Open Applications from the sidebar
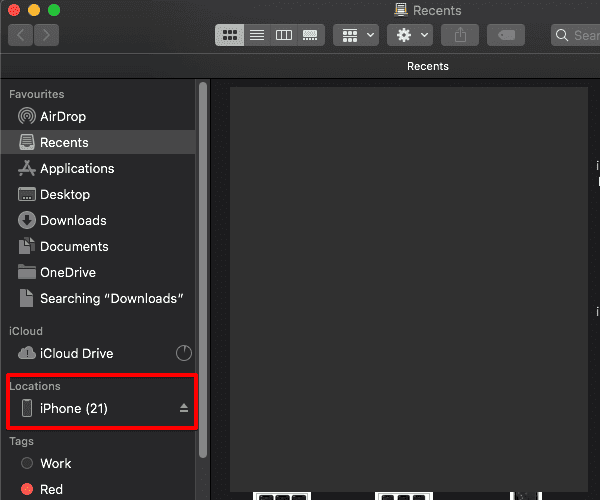Image resolution: width=600 pixels, height=500 pixels. tap(76, 169)
